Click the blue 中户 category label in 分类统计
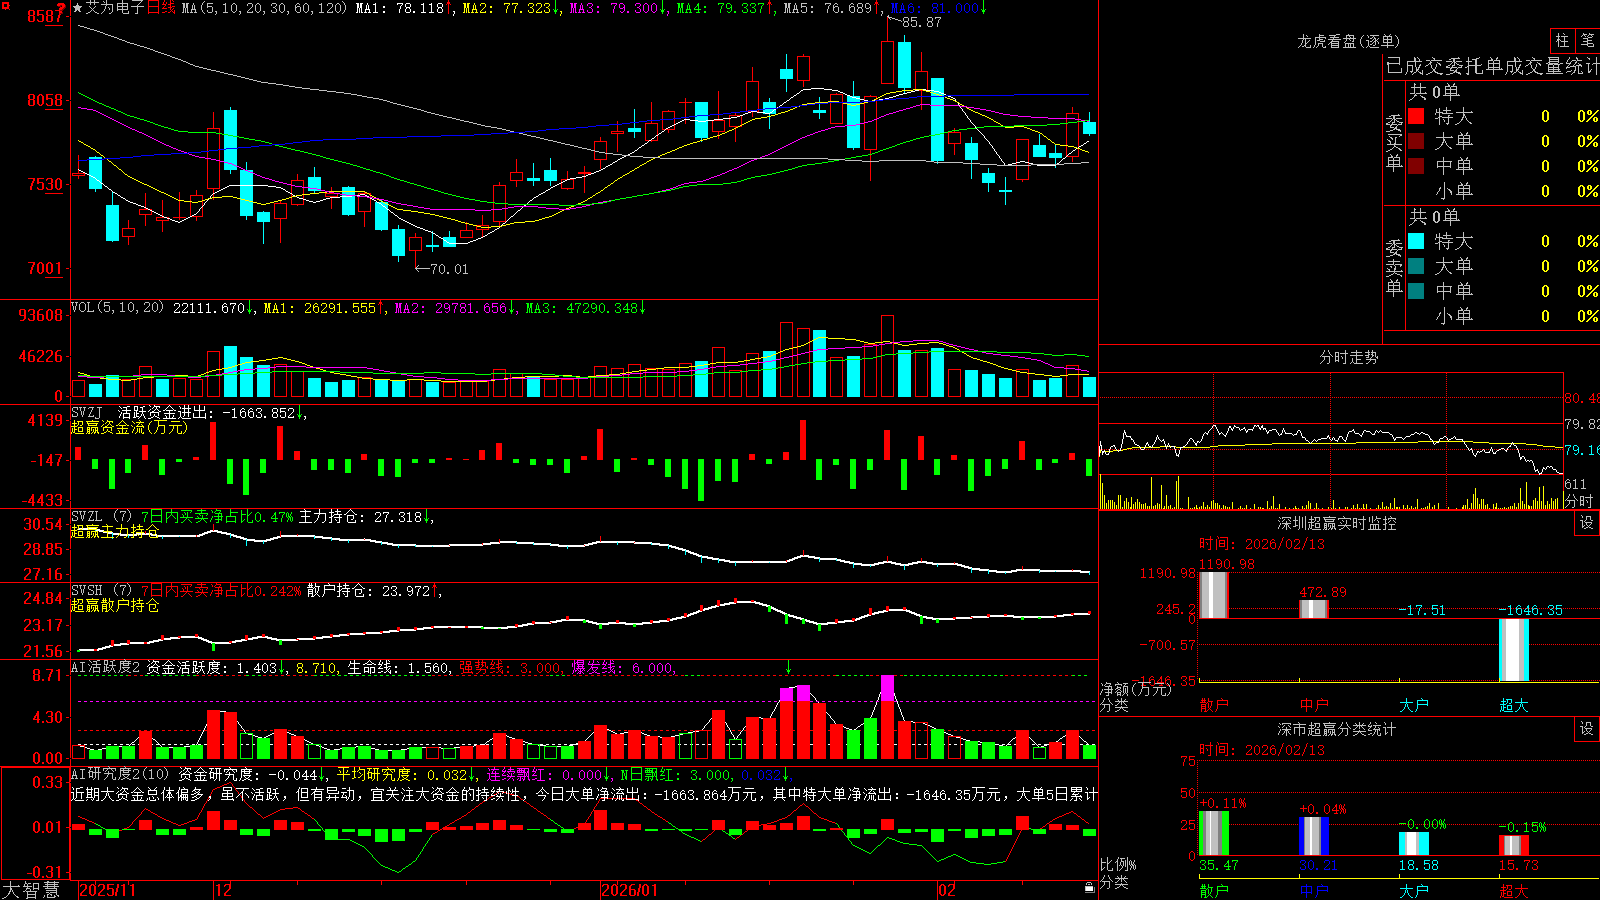Screen dimensions: 1600x900 click(1314, 890)
